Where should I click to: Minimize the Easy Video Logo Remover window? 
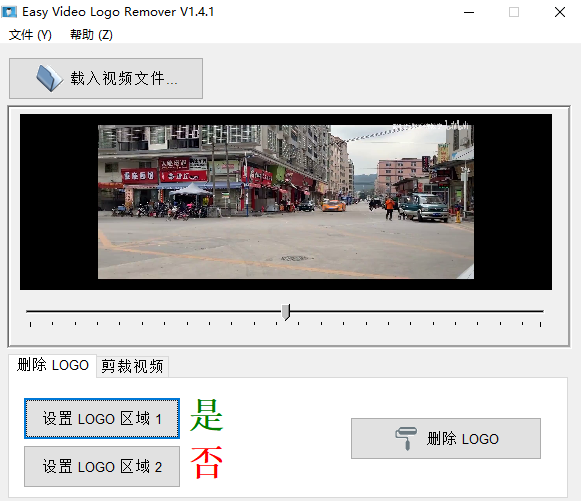pyautogui.click(x=469, y=12)
